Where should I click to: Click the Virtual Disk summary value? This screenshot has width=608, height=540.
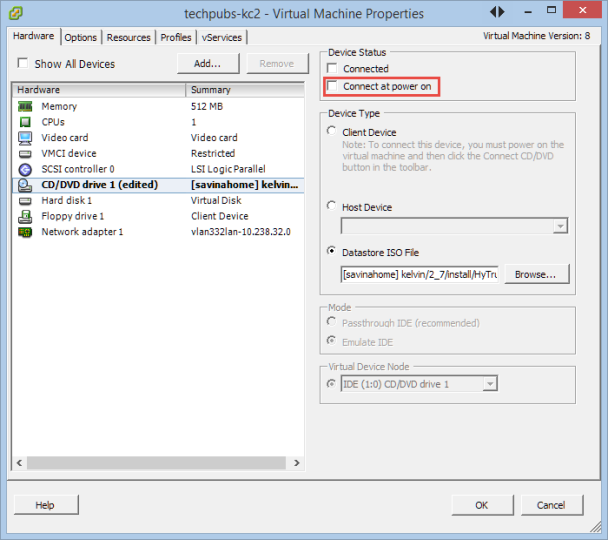click(216, 201)
